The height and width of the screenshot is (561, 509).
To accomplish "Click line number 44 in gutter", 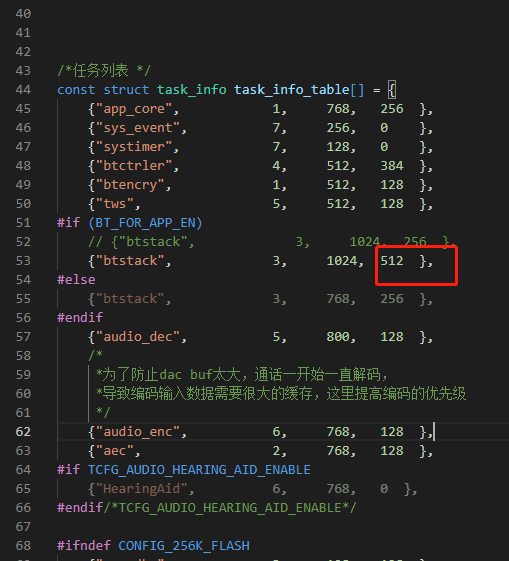I will (23, 89).
